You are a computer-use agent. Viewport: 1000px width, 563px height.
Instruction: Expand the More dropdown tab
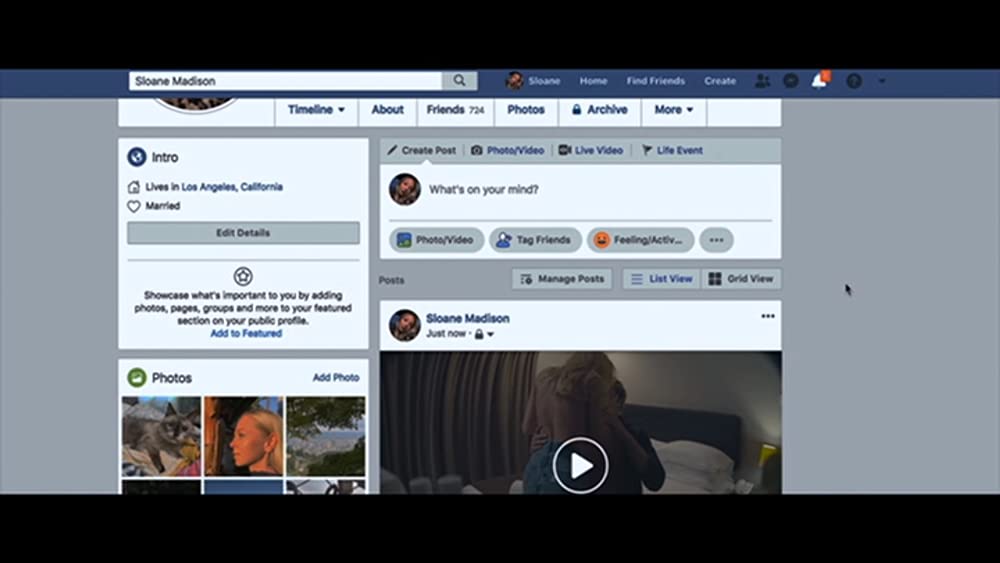click(x=674, y=110)
